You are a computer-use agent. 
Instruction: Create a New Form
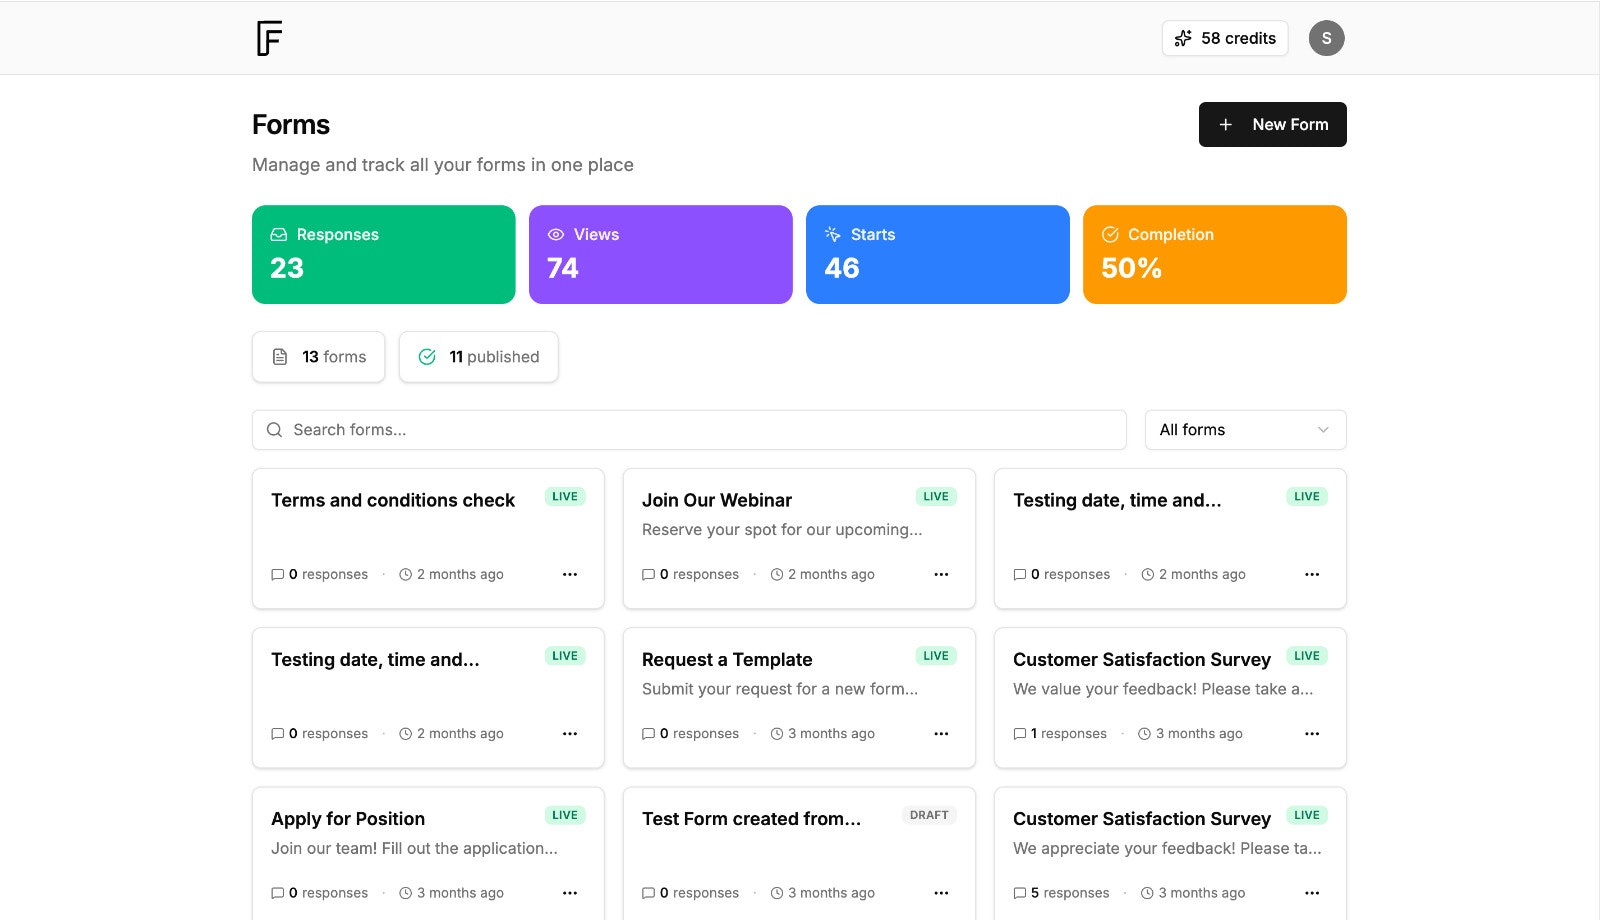coord(1273,124)
